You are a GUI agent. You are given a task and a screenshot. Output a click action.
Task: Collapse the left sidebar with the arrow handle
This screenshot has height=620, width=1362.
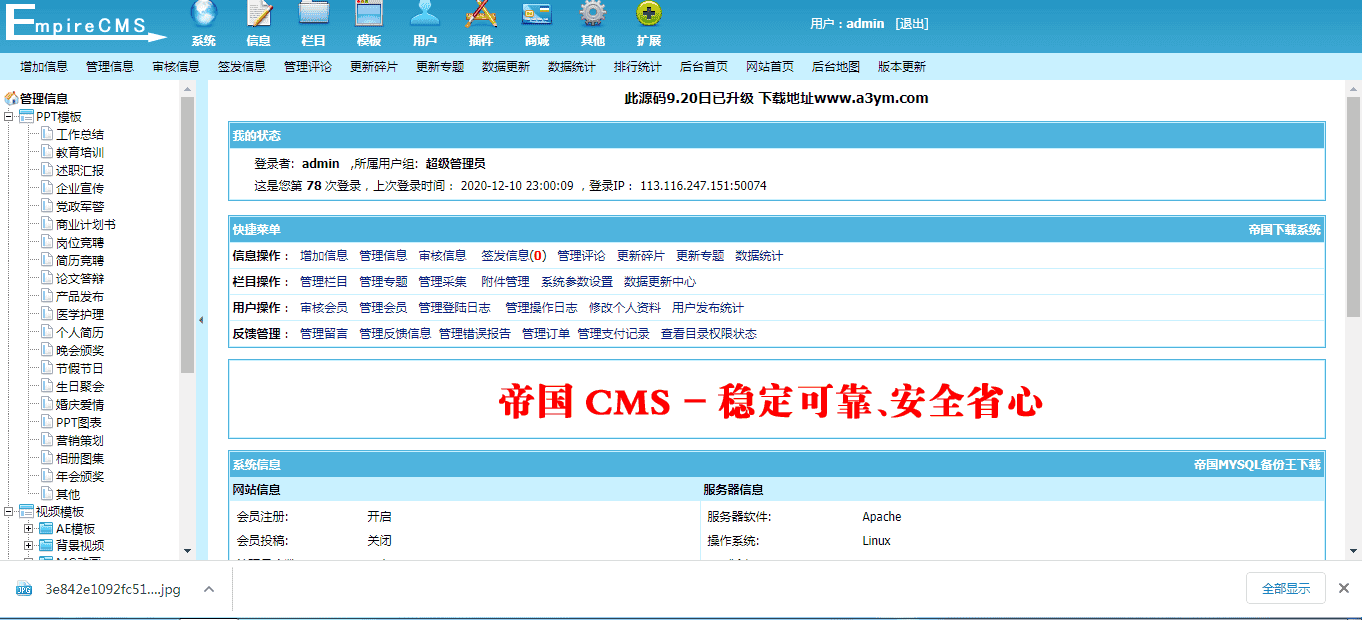[201, 320]
